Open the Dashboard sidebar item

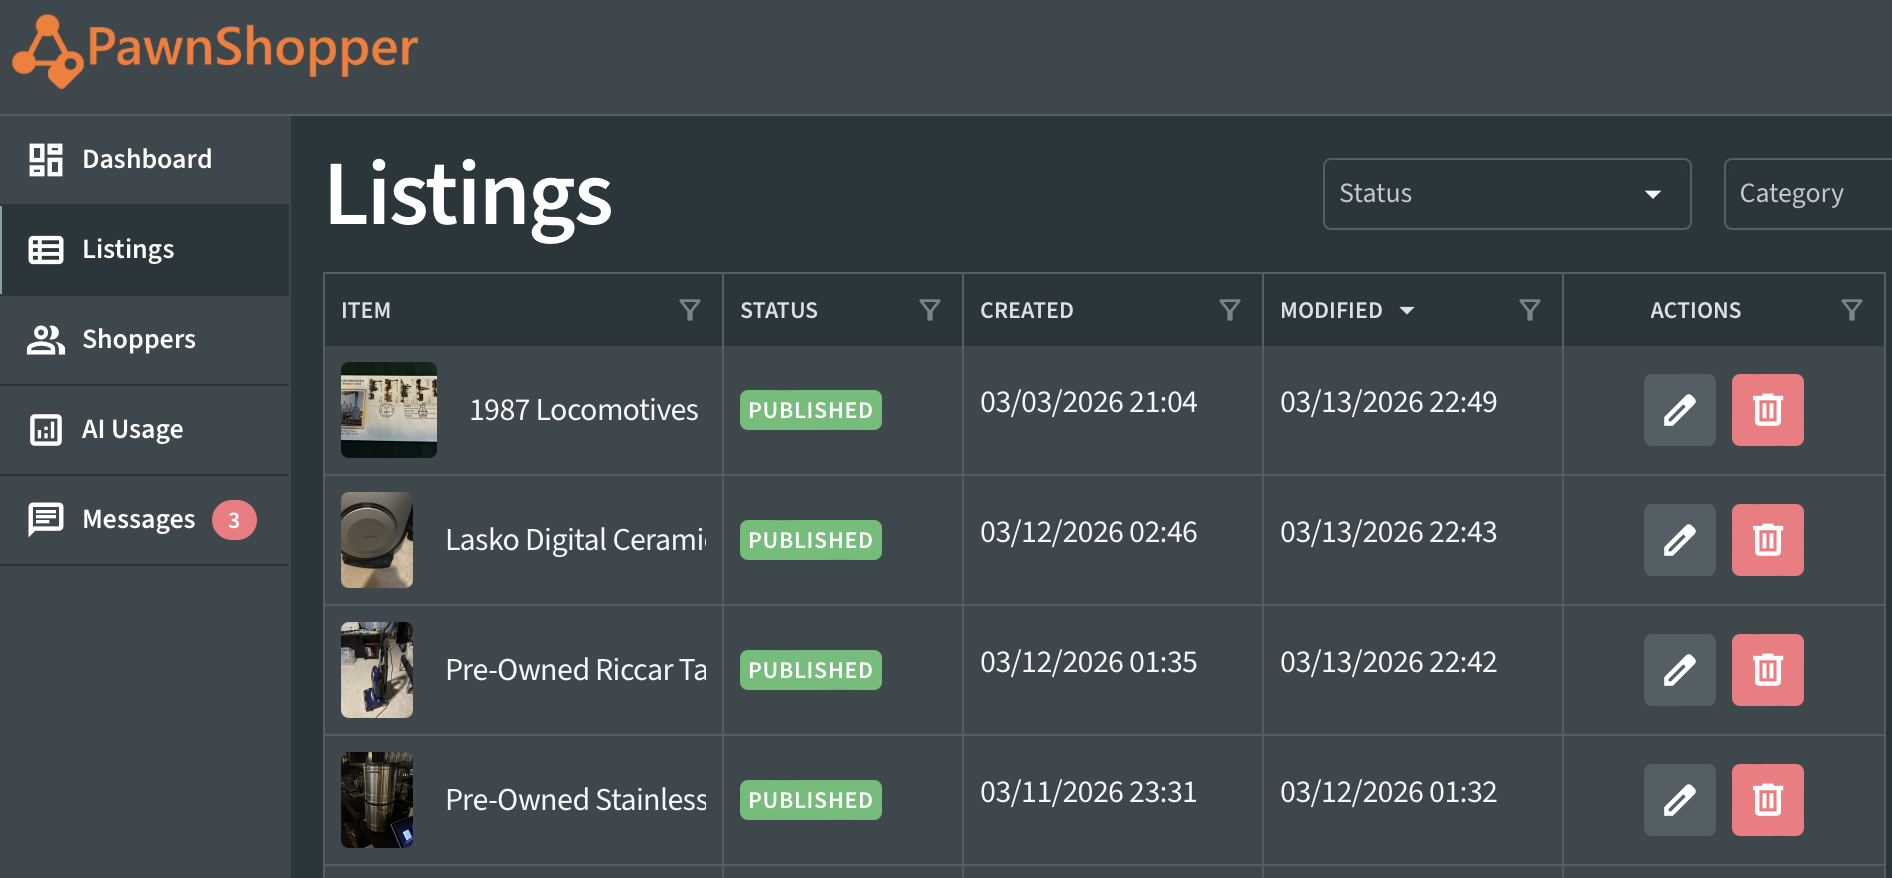(x=145, y=160)
